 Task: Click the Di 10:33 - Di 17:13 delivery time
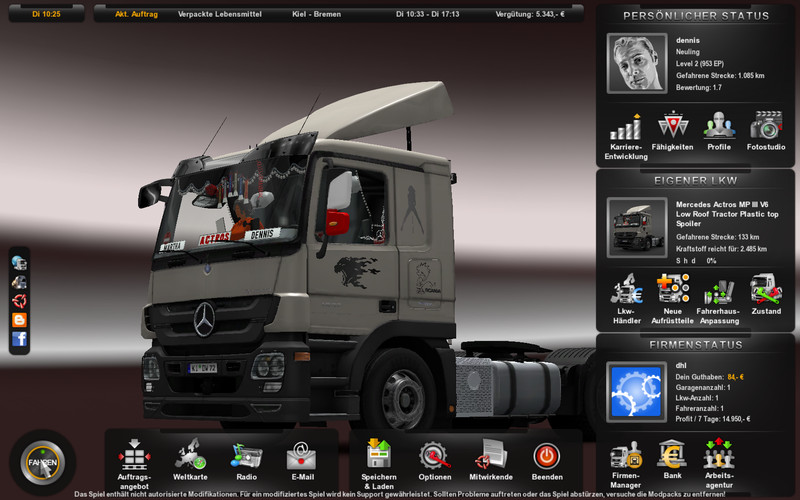428,14
